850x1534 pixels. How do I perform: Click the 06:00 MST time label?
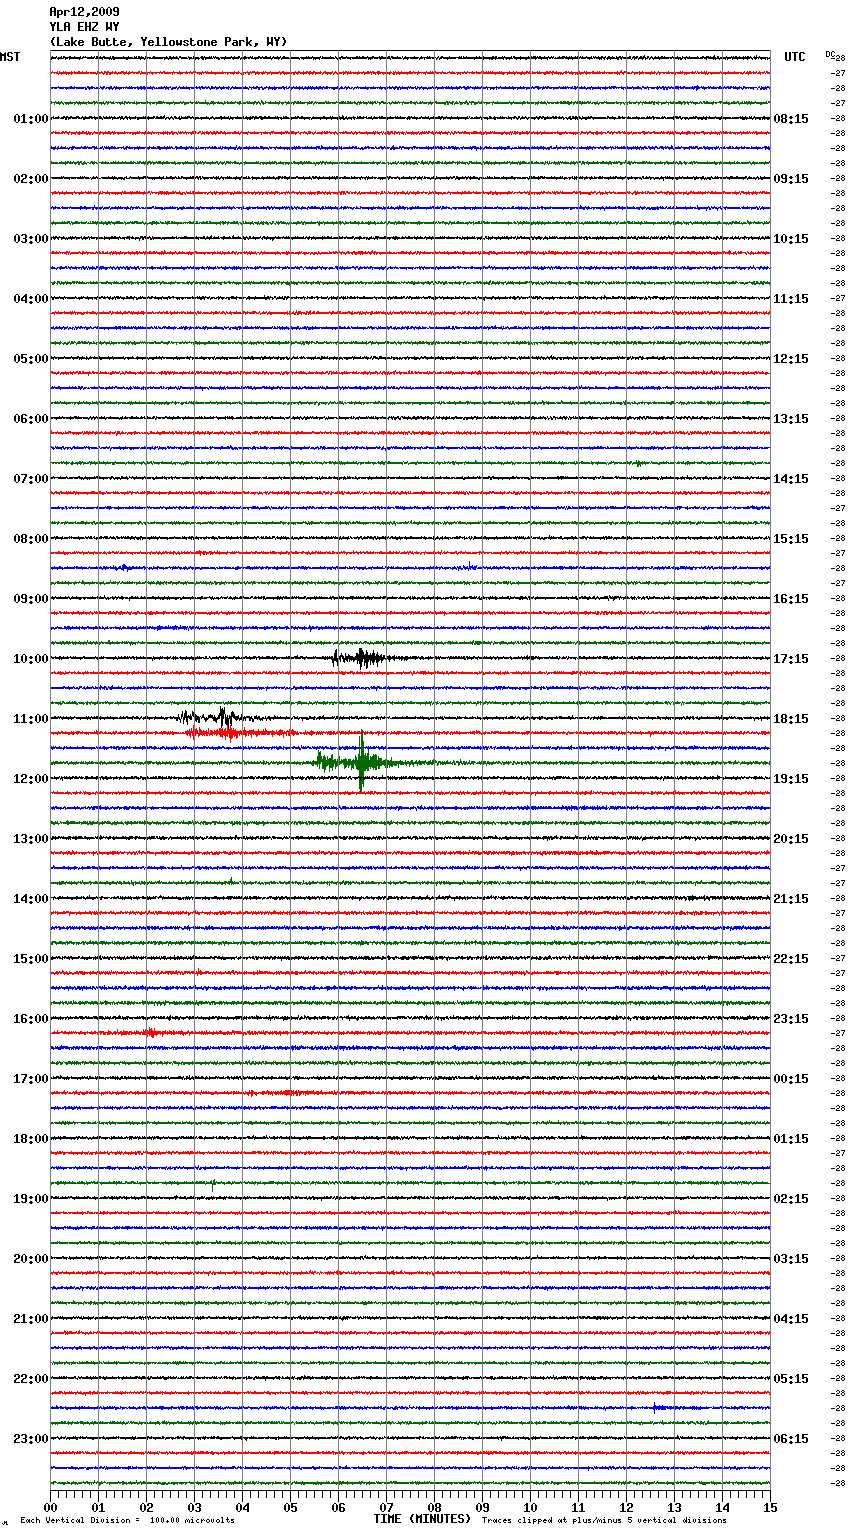point(30,419)
